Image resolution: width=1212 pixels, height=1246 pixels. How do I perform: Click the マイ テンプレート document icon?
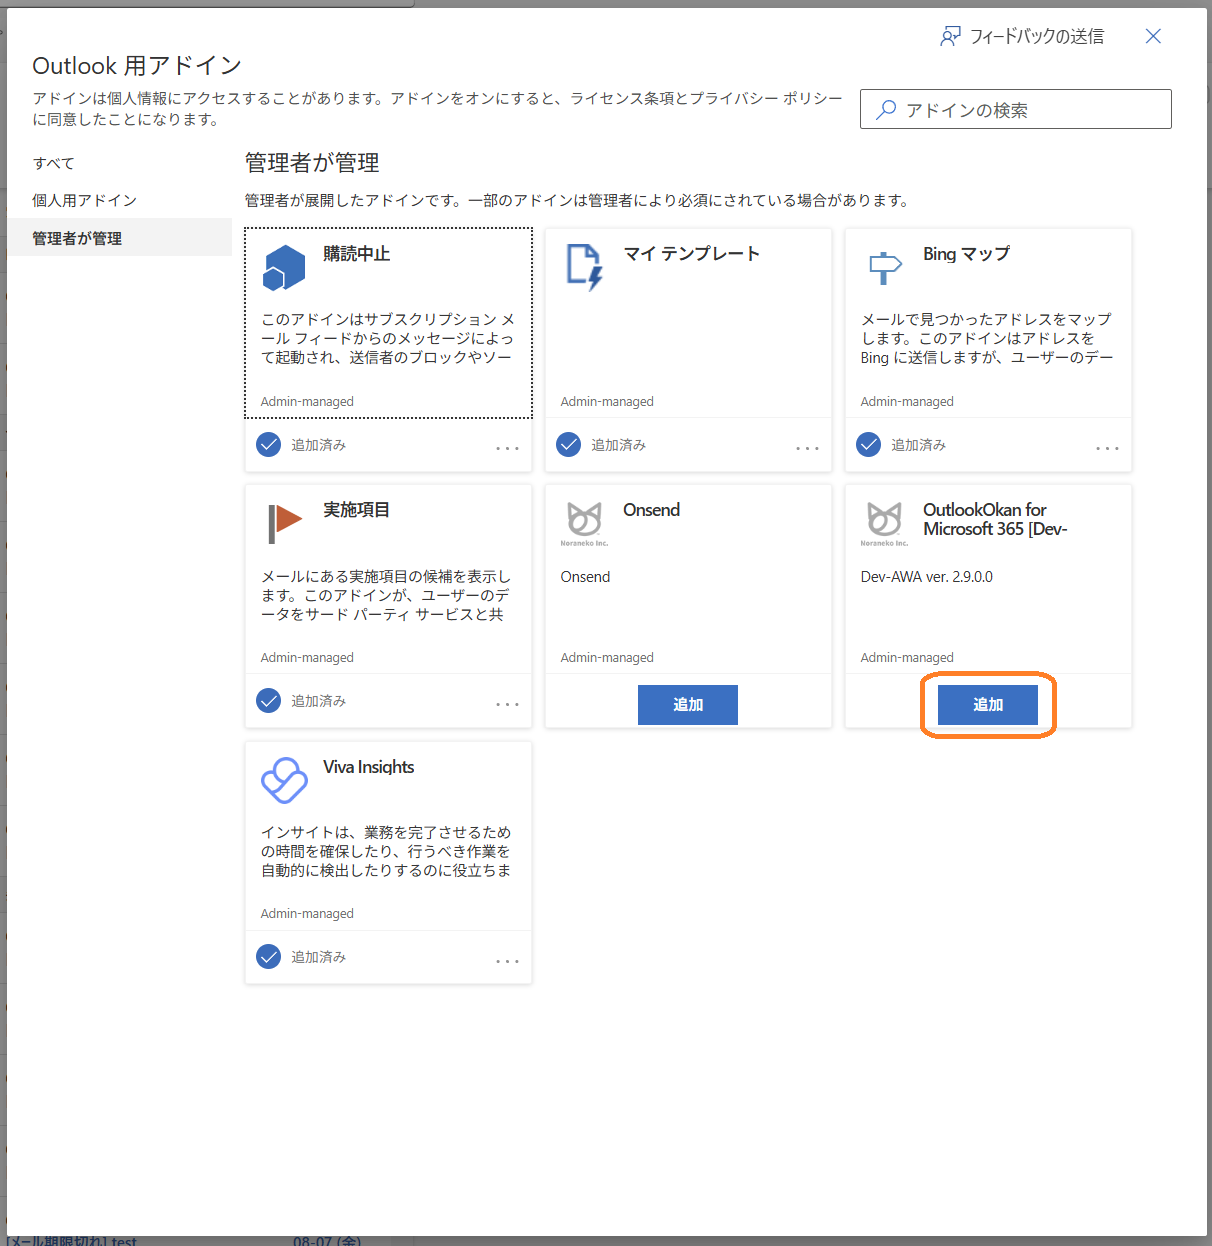point(585,267)
